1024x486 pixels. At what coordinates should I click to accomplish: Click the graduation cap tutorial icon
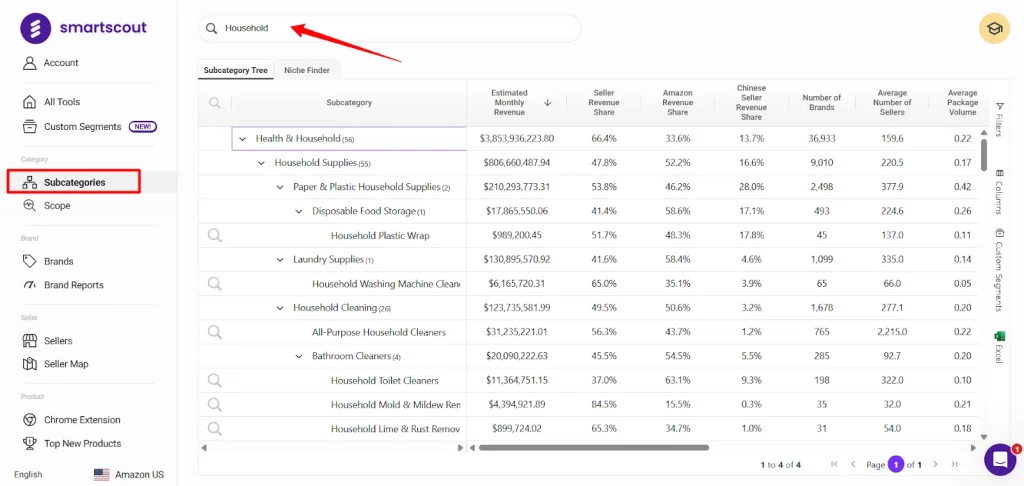[x=994, y=29]
